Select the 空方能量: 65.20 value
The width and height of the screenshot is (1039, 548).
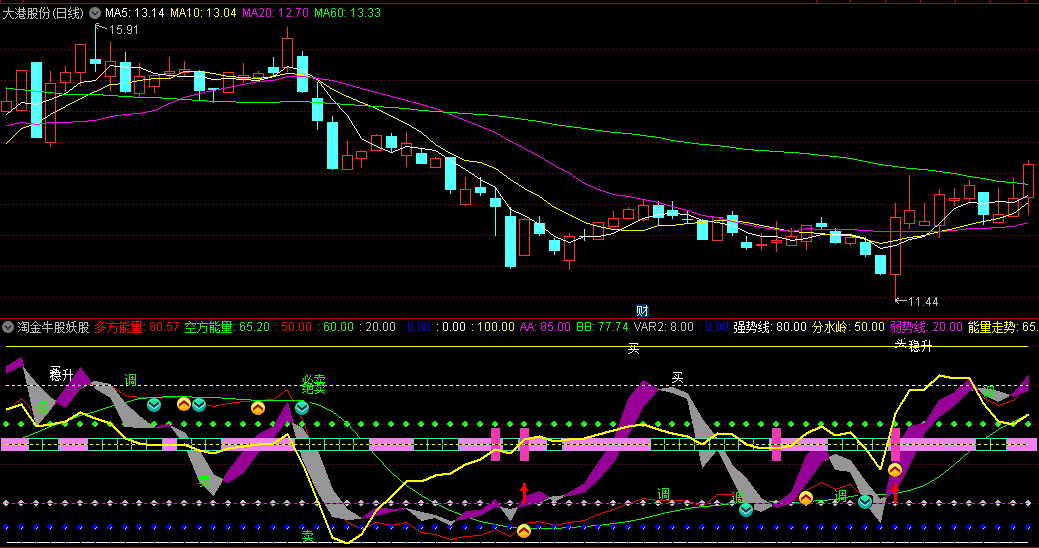[x=227, y=327]
